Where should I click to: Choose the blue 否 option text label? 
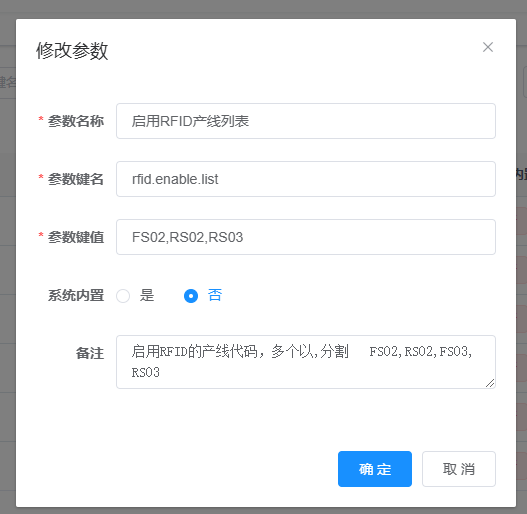coord(215,295)
